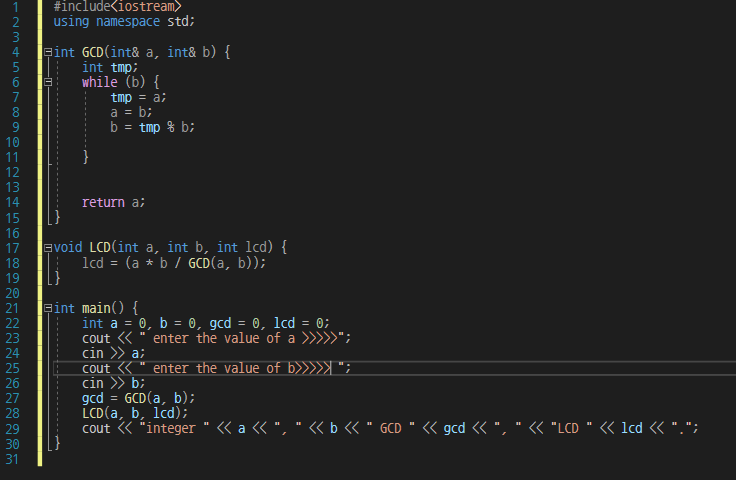This screenshot has height=480, width=736.
Task: Click 'LCD(a, b, lcd);' call
Action: [x=135, y=413]
